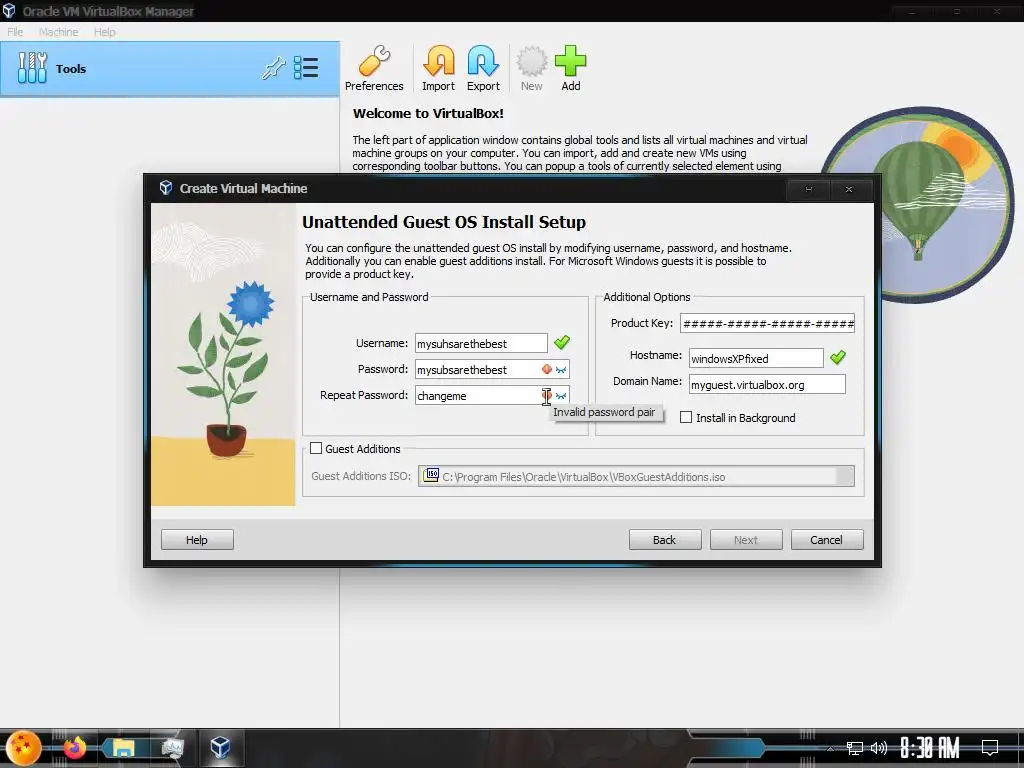This screenshot has width=1024, height=768.
Task: Click the help button in dialog title bar
Action: [x=808, y=189]
